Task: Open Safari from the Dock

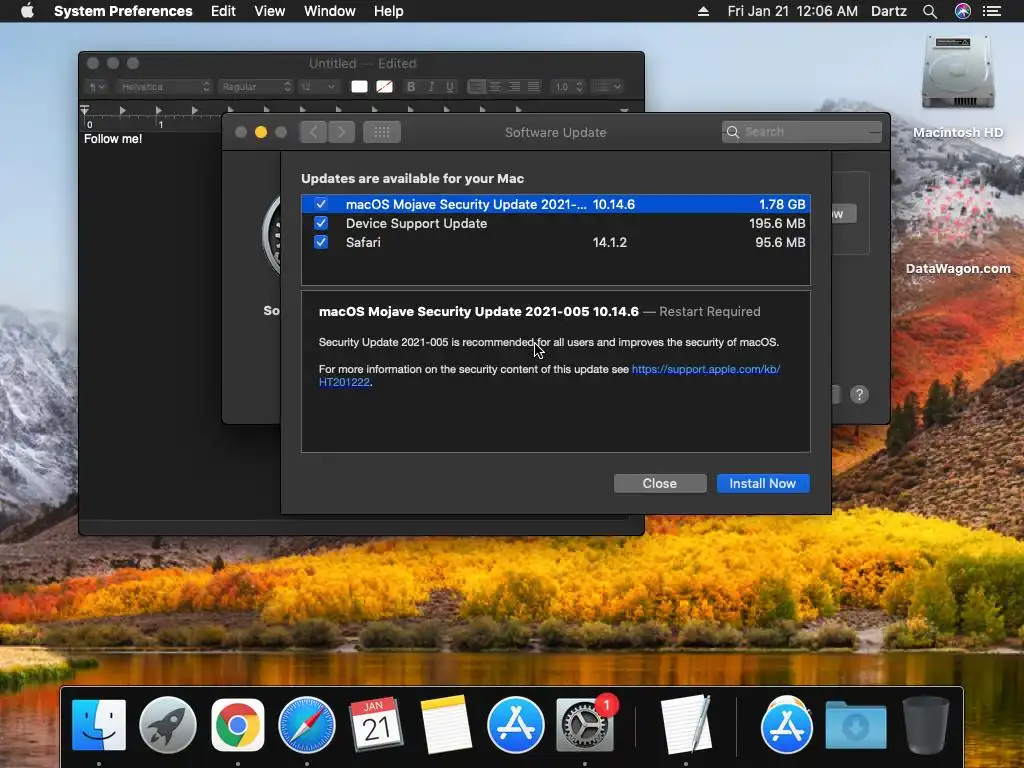Action: [x=306, y=725]
